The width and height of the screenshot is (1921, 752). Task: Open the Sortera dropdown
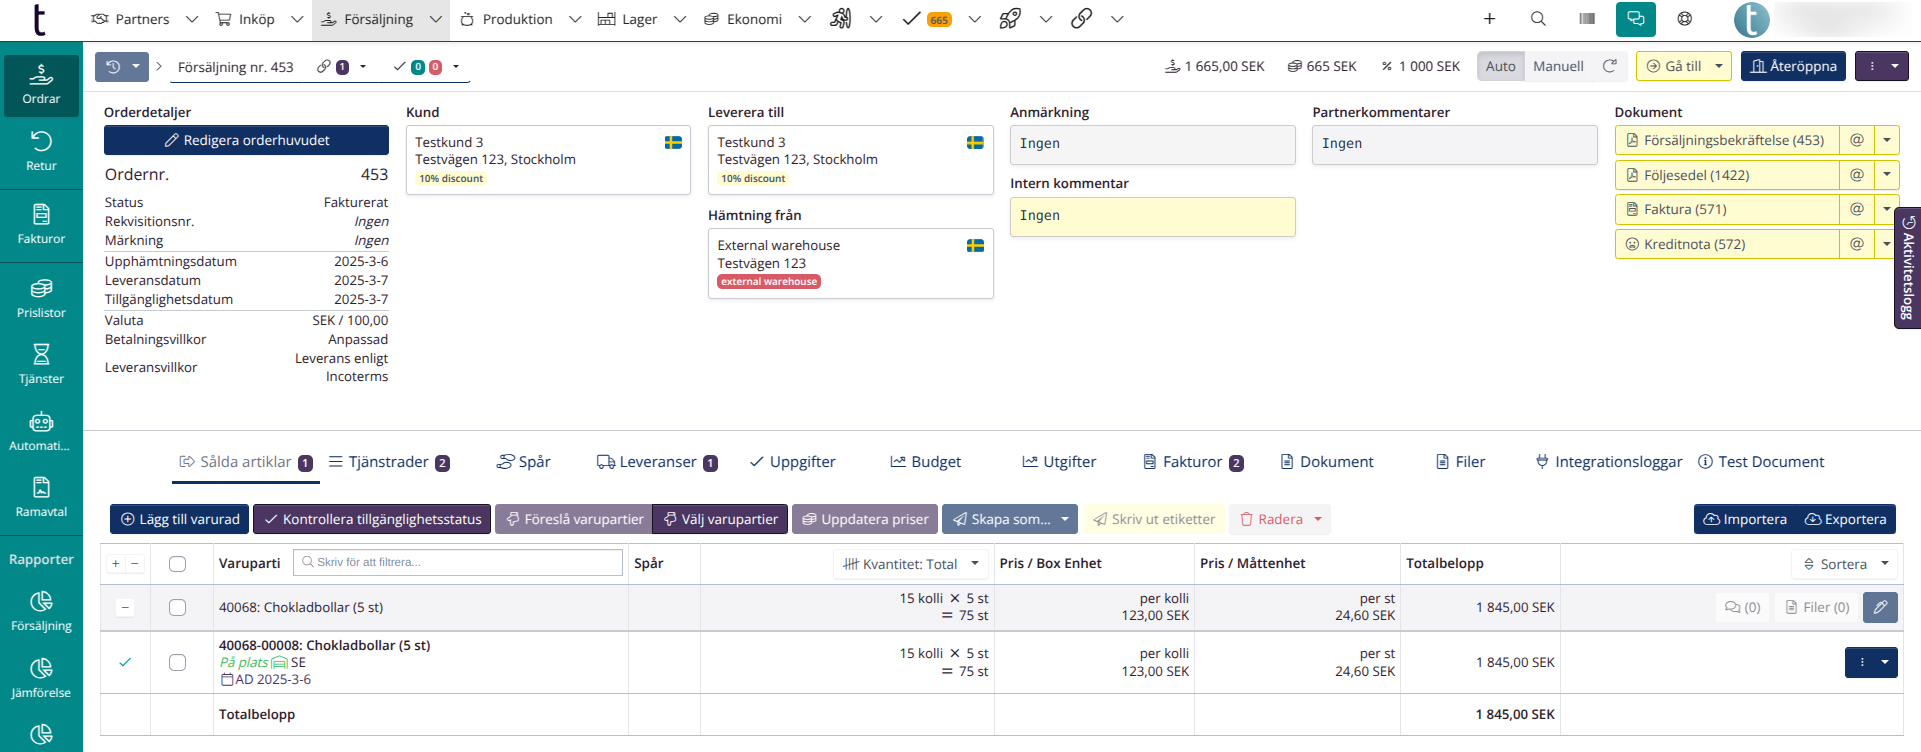coord(1845,564)
